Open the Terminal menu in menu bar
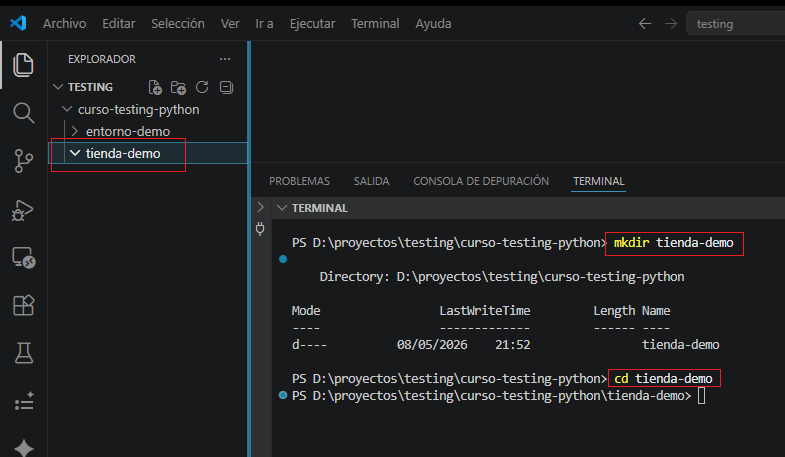Viewport: 785px width, 457px height. pos(375,24)
